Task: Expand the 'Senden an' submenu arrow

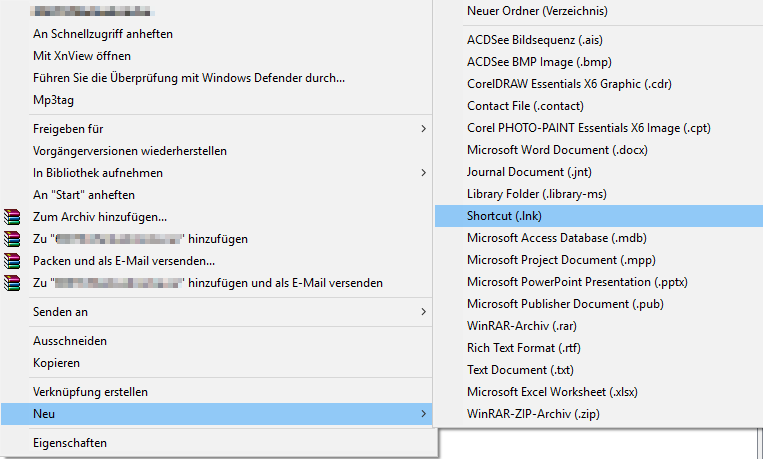Action: [423, 312]
